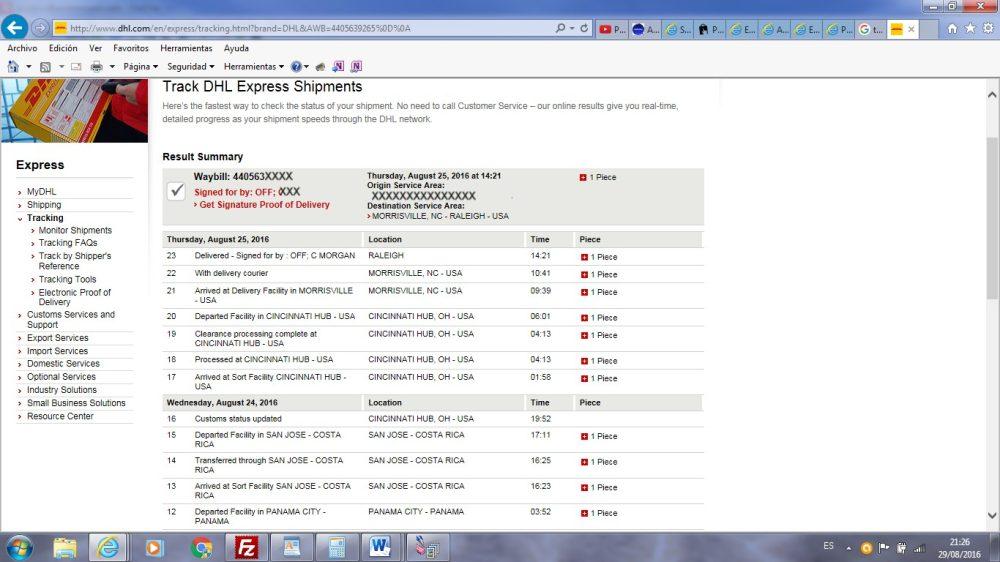1000x562 pixels.
Task: Click scrollbar up arrow at page top
Action: pyautogui.click(x=992, y=95)
